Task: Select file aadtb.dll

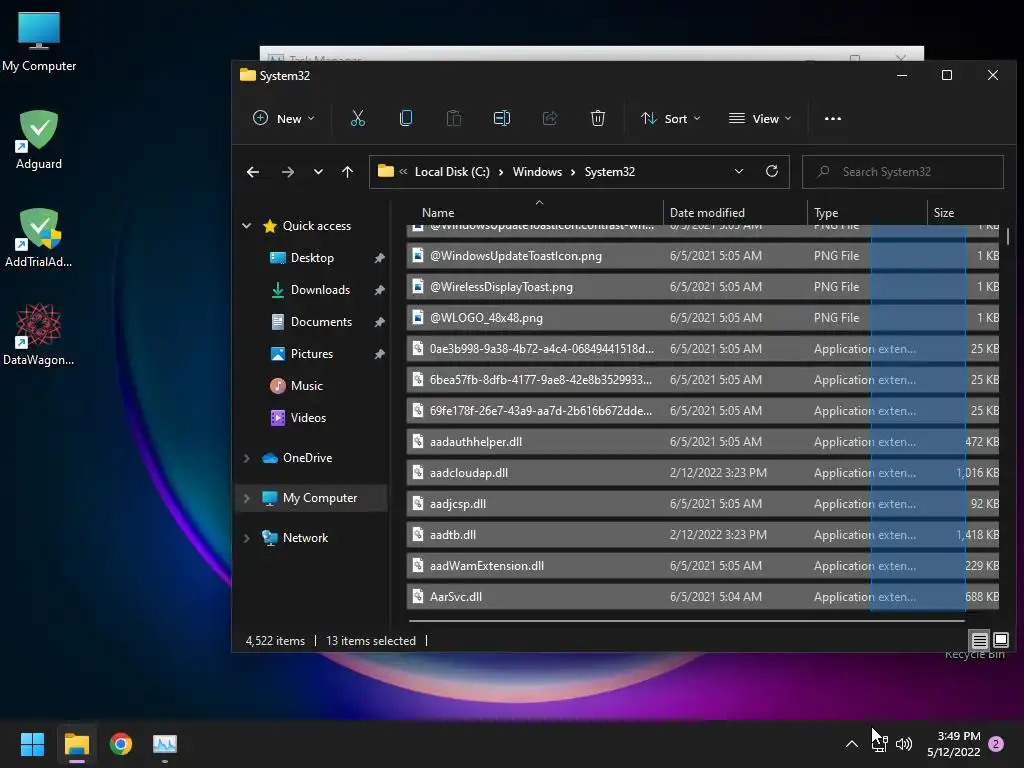Action: 702,535
